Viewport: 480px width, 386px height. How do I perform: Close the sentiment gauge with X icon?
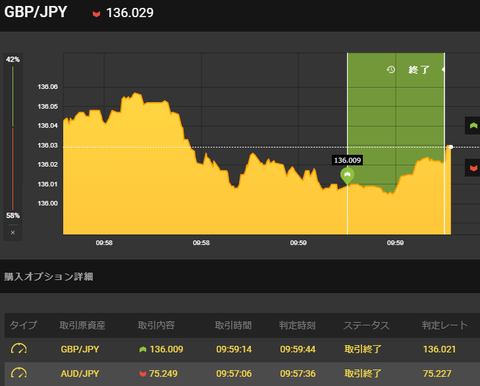point(13,233)
